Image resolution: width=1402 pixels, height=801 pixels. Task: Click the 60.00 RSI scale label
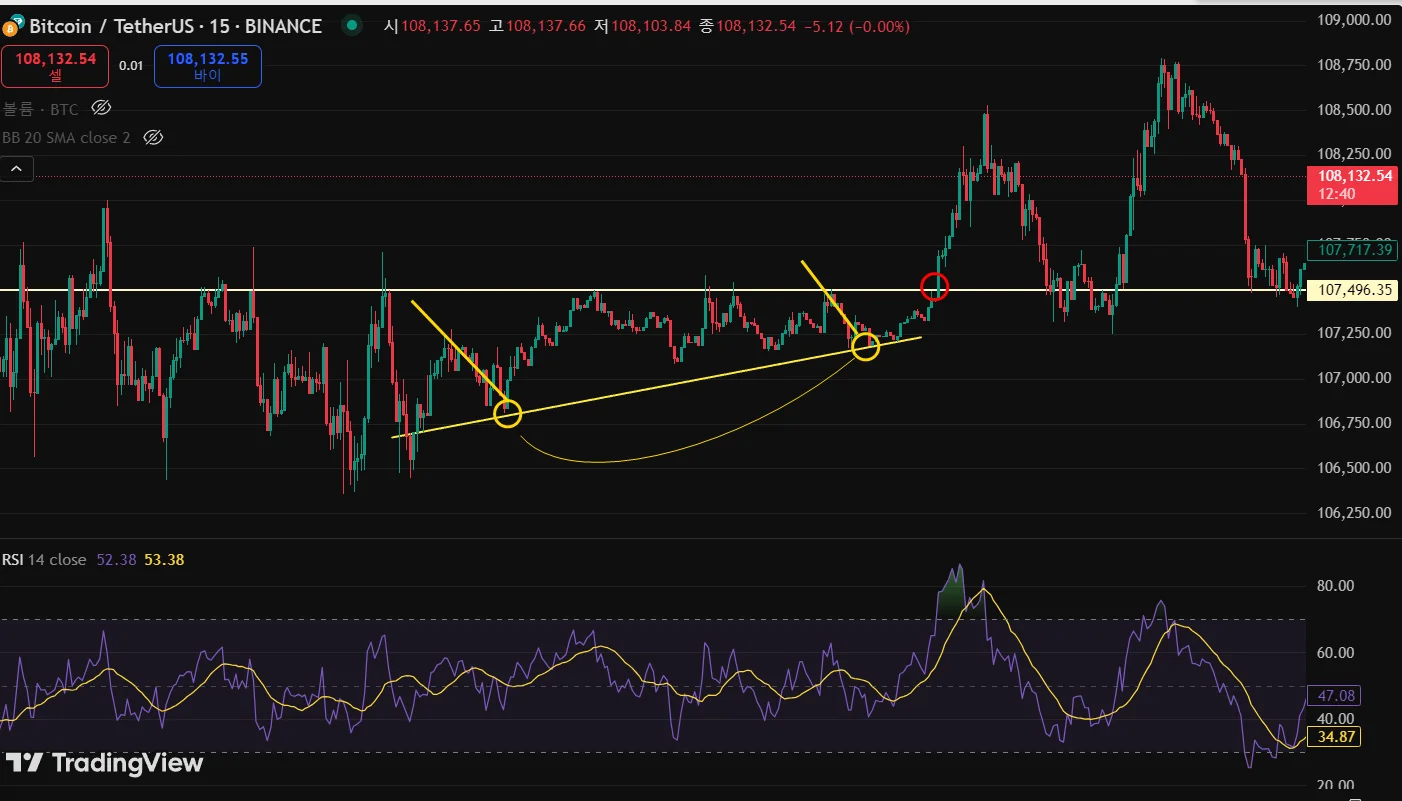[x=1338, y=653]
